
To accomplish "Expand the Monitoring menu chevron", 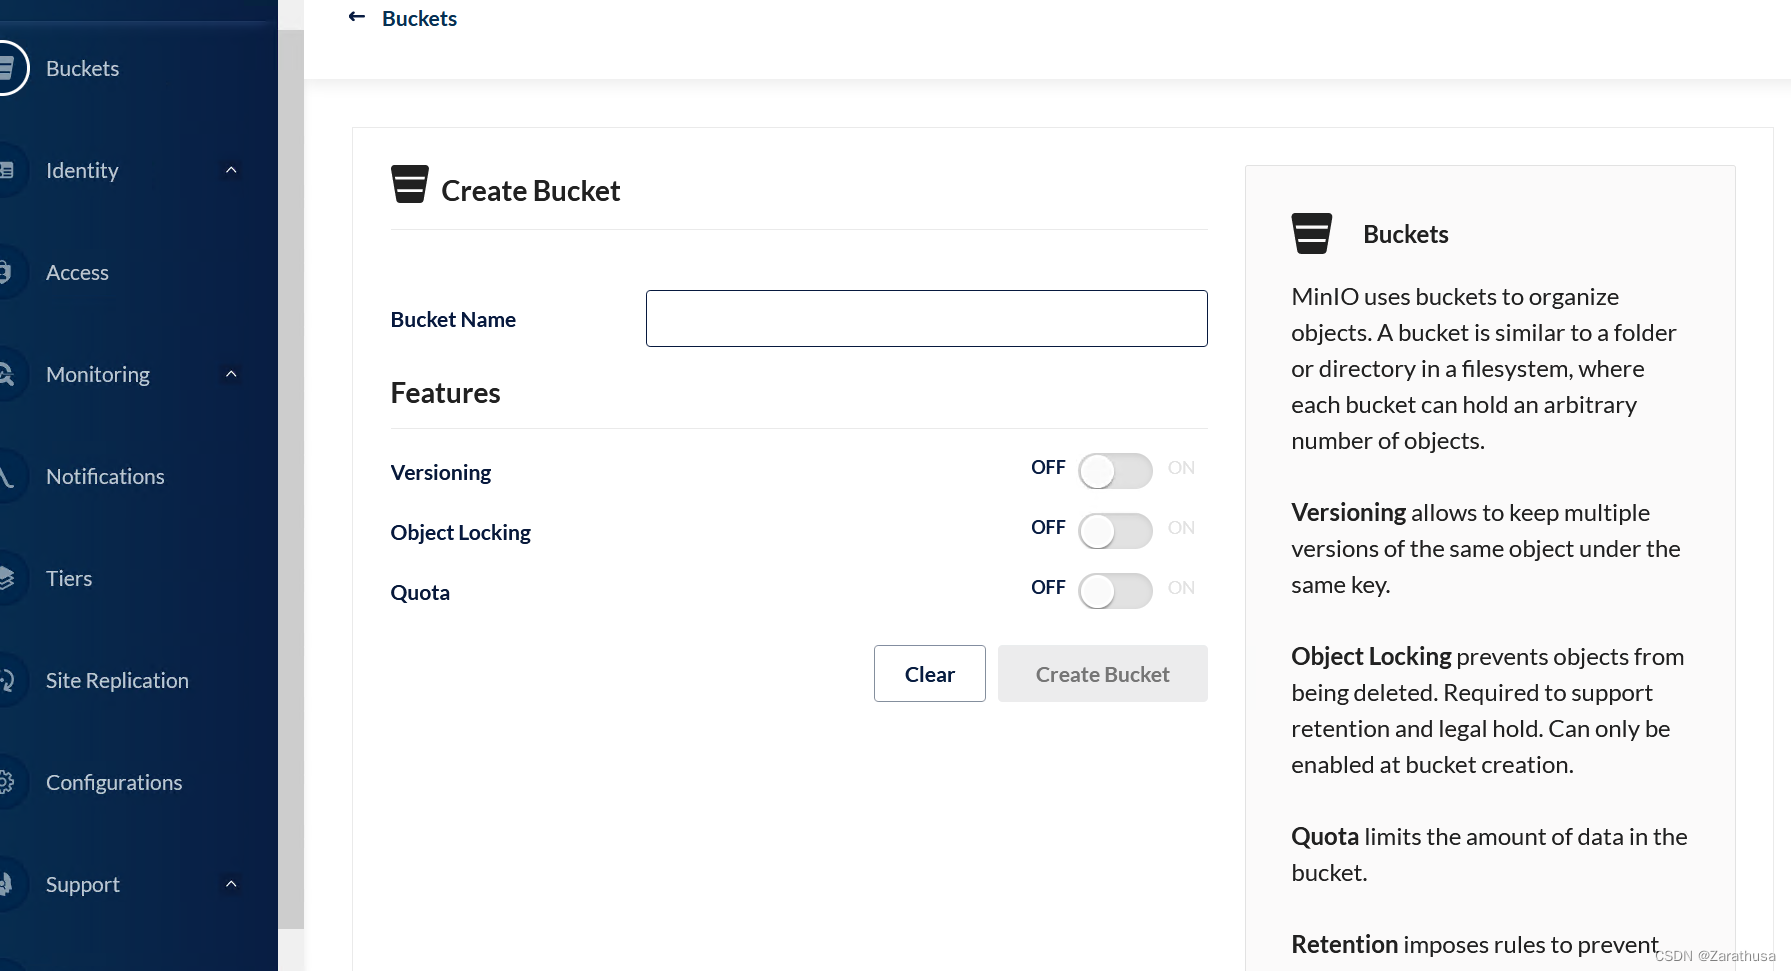I will click(x=231, y=374).
